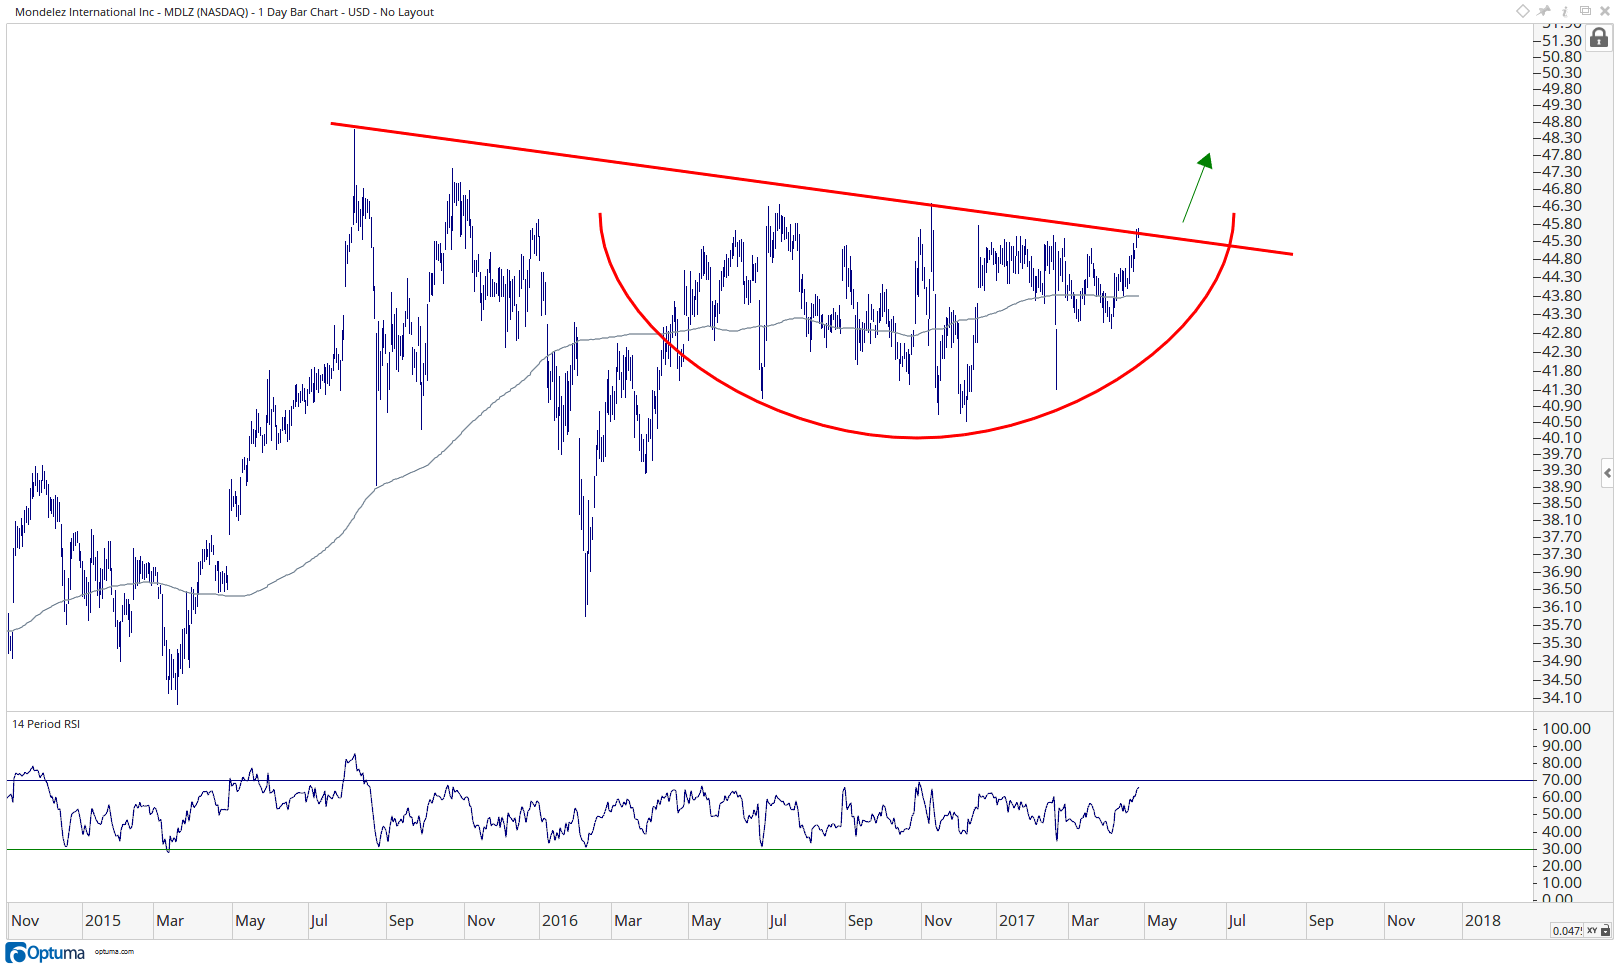
Task: Open chart information via the 'i' icon
Action: point(1565,11)
